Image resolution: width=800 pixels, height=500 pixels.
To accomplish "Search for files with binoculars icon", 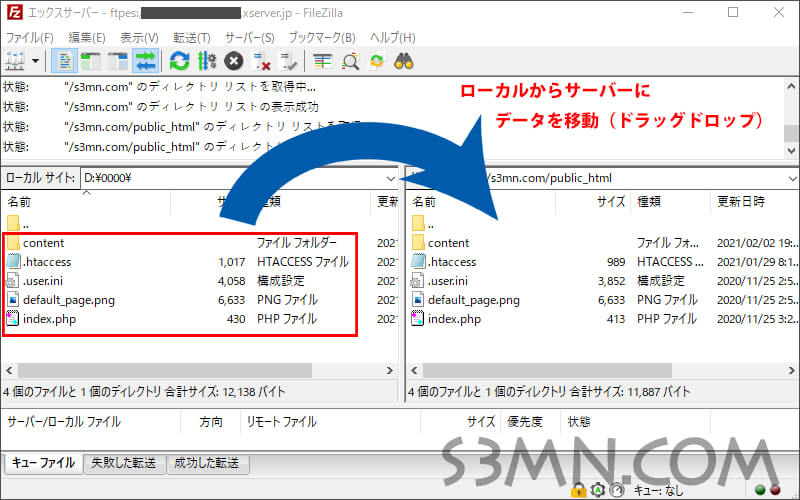I will pos(404,61).
